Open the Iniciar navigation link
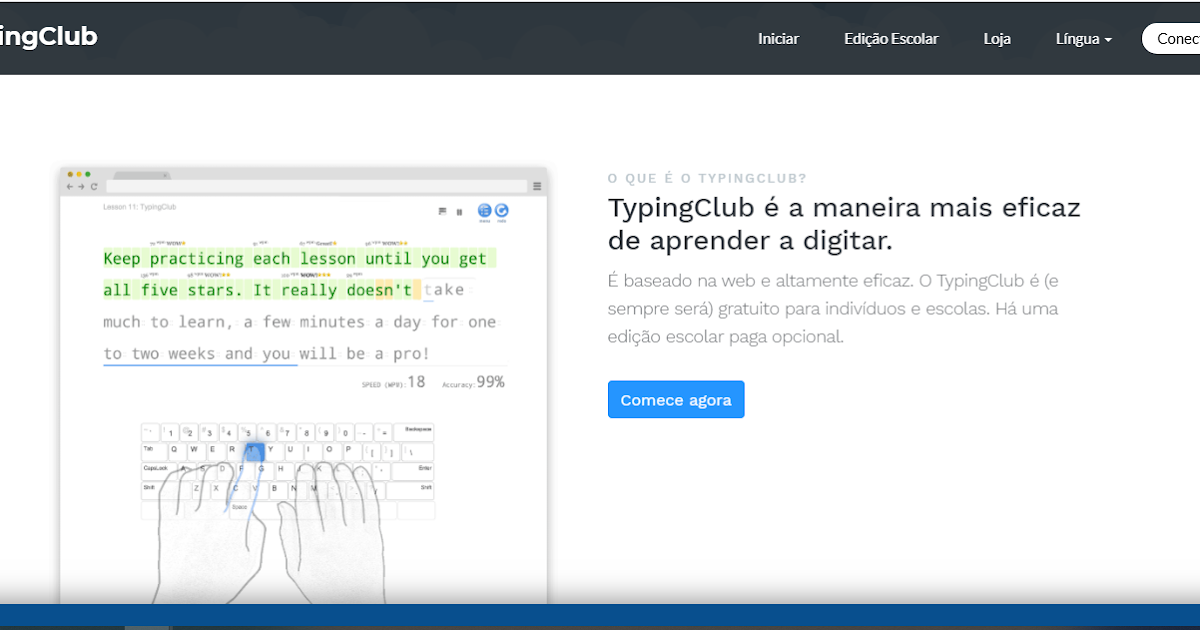 (x=778, y=39)
